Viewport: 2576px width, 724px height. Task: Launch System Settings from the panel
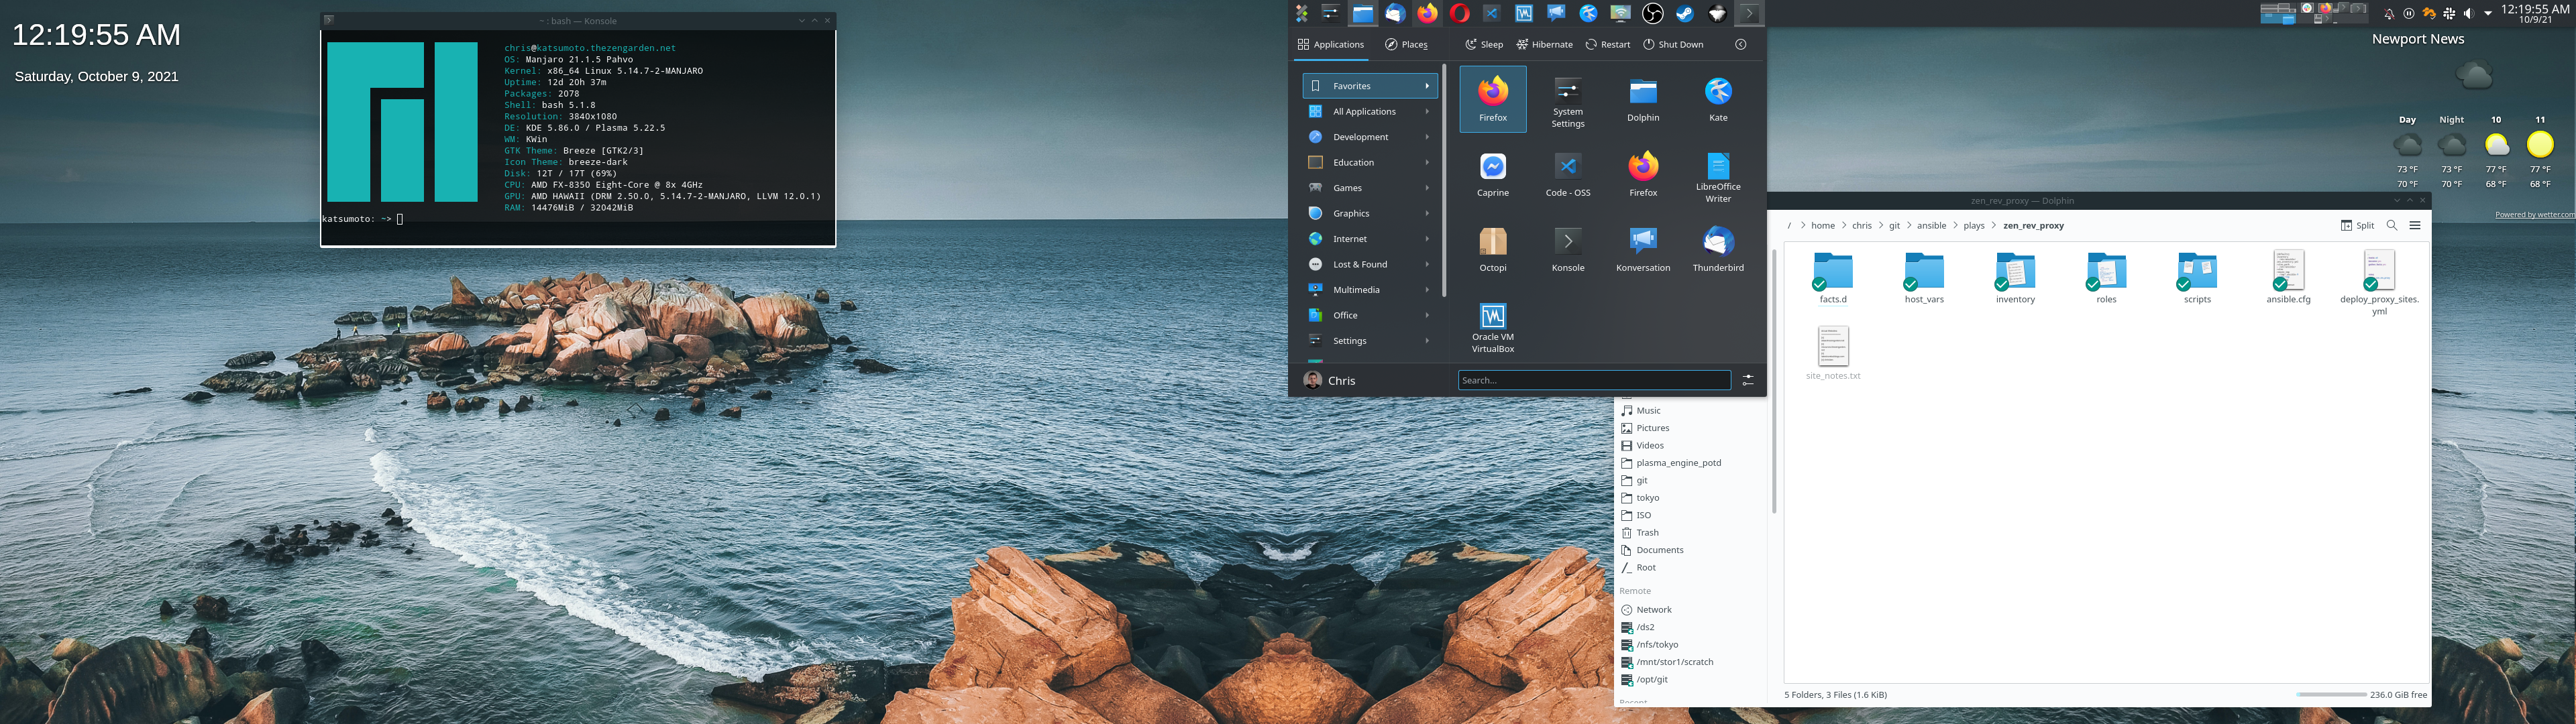tap(1330, 13)
